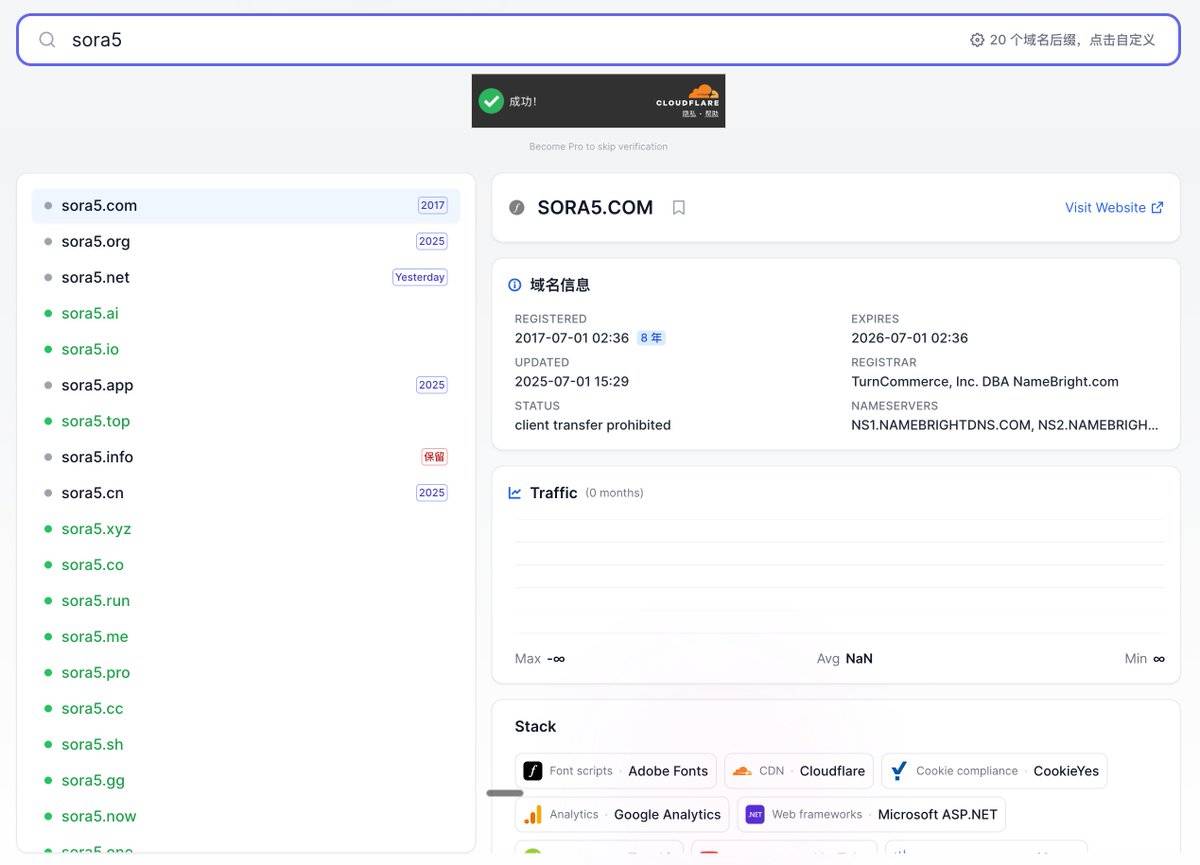Open the Visit Website link

[1114, 208]
